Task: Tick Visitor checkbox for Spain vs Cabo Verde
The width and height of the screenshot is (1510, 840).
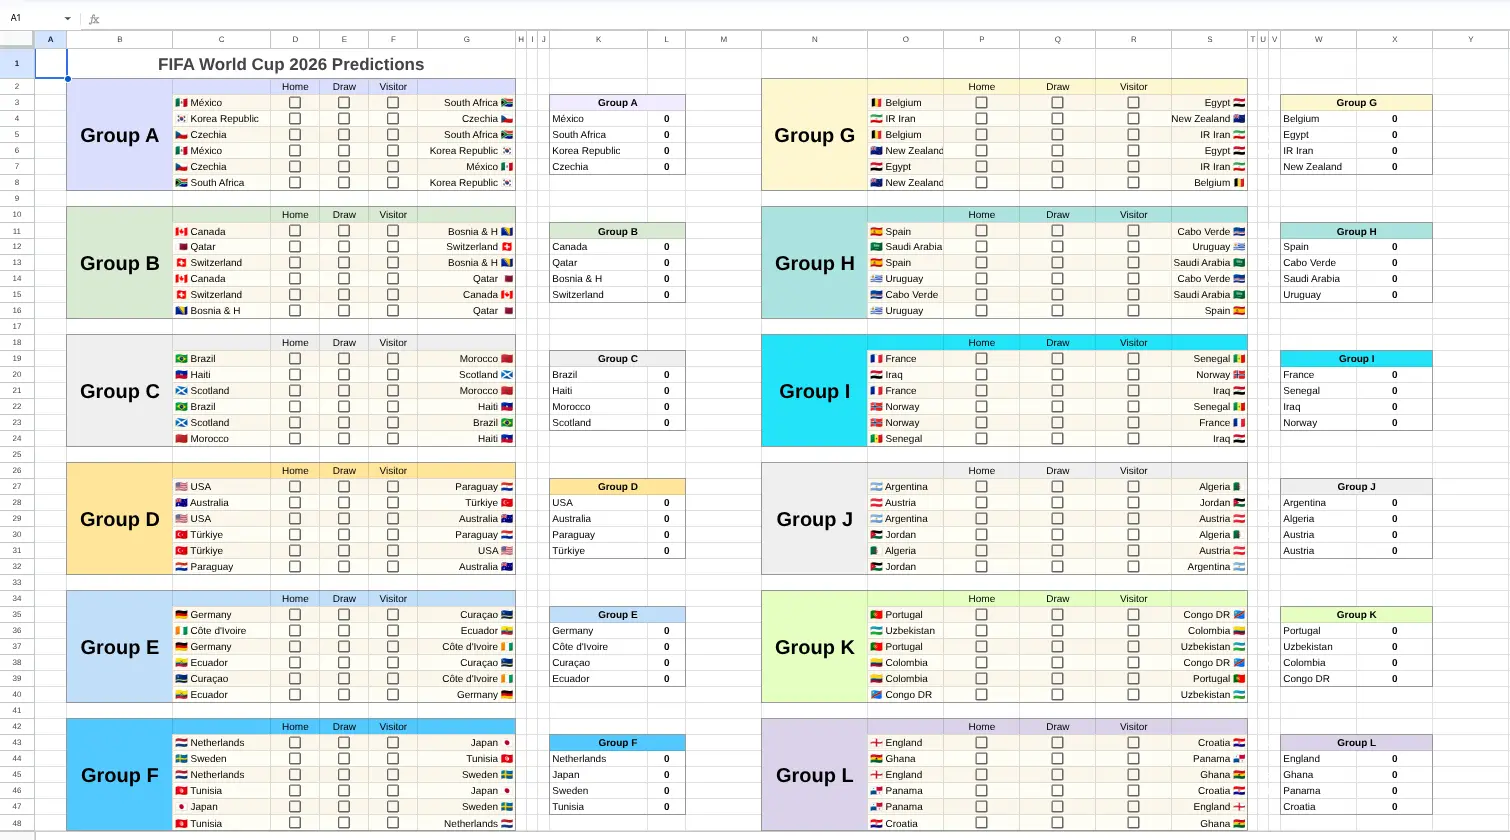Action: pos(1134,231)
